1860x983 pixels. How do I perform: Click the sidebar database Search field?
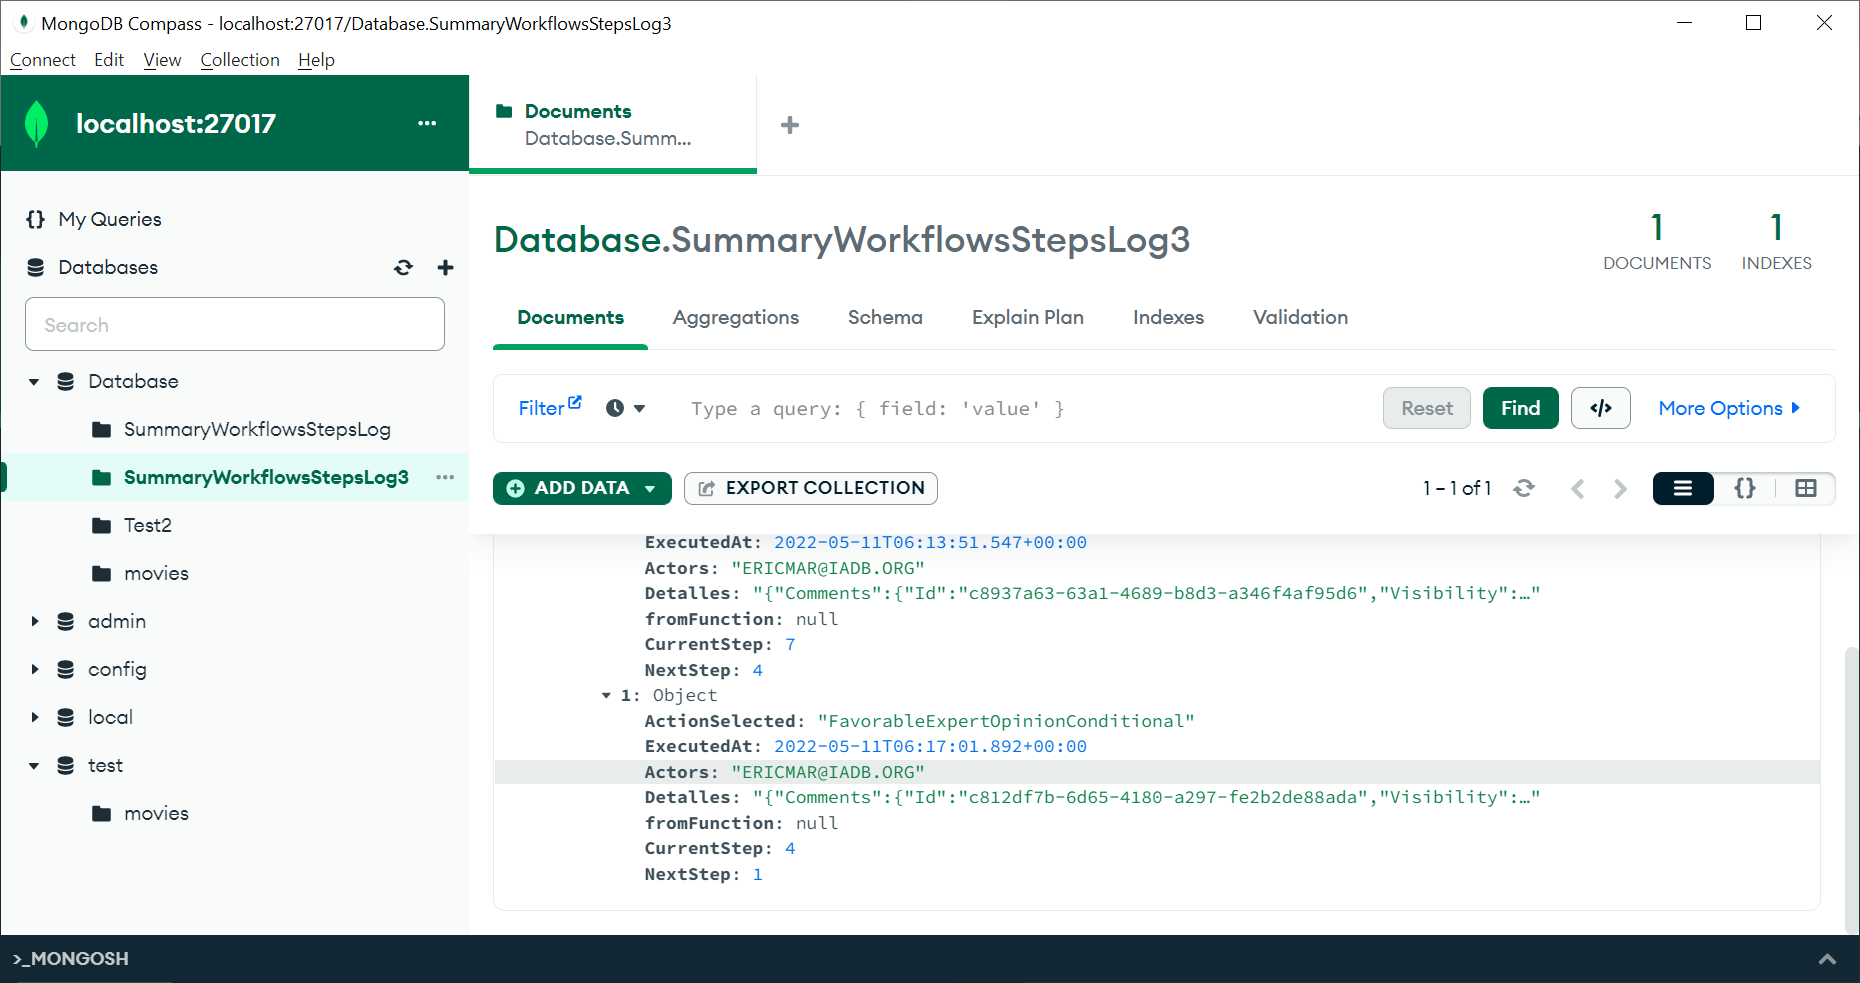tap(235, 325)
